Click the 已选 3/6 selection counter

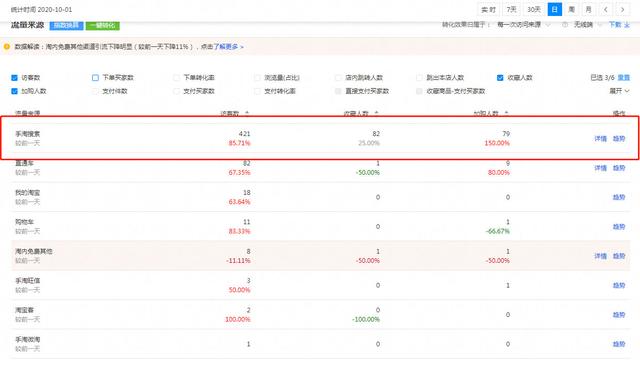coord(602,78)
